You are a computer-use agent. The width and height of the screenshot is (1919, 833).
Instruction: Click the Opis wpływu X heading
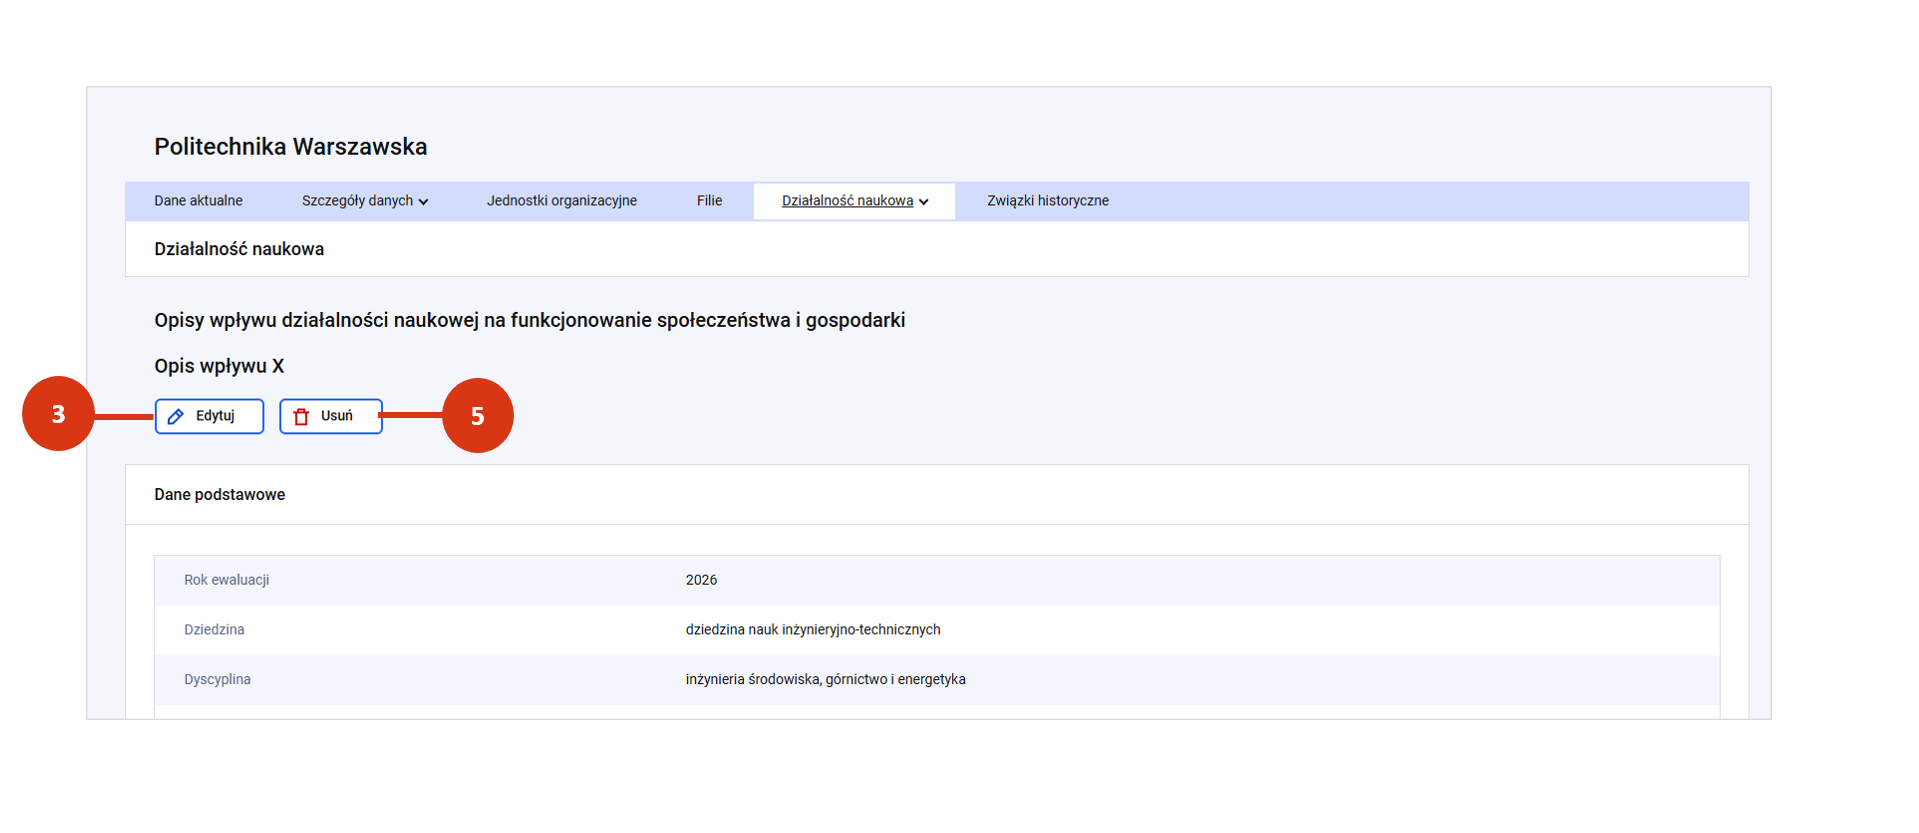[219, 366]
